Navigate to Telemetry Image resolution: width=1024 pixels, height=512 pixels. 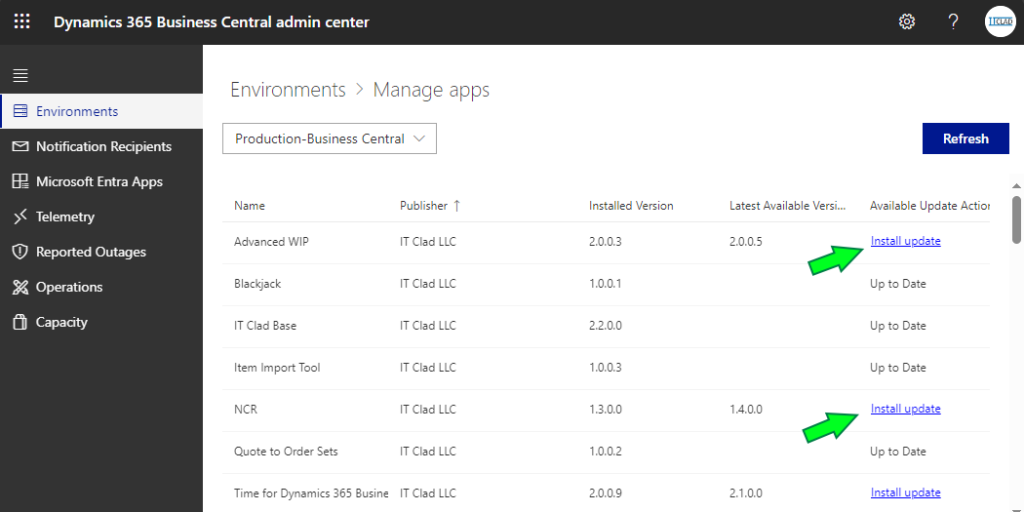[65, 217]
